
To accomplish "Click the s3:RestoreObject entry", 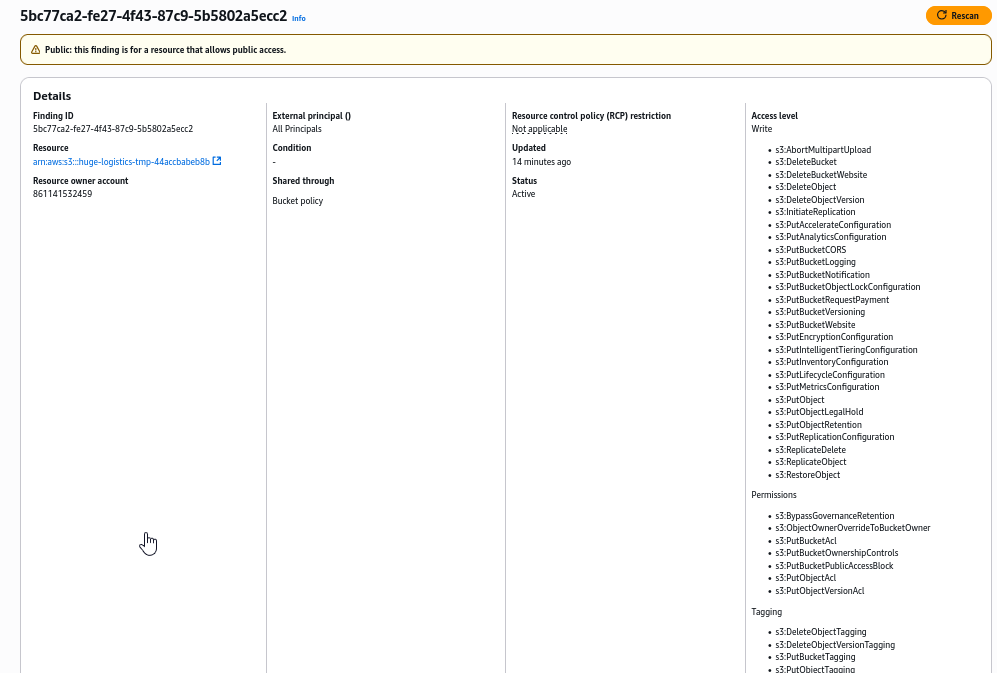I will point(808,475).
